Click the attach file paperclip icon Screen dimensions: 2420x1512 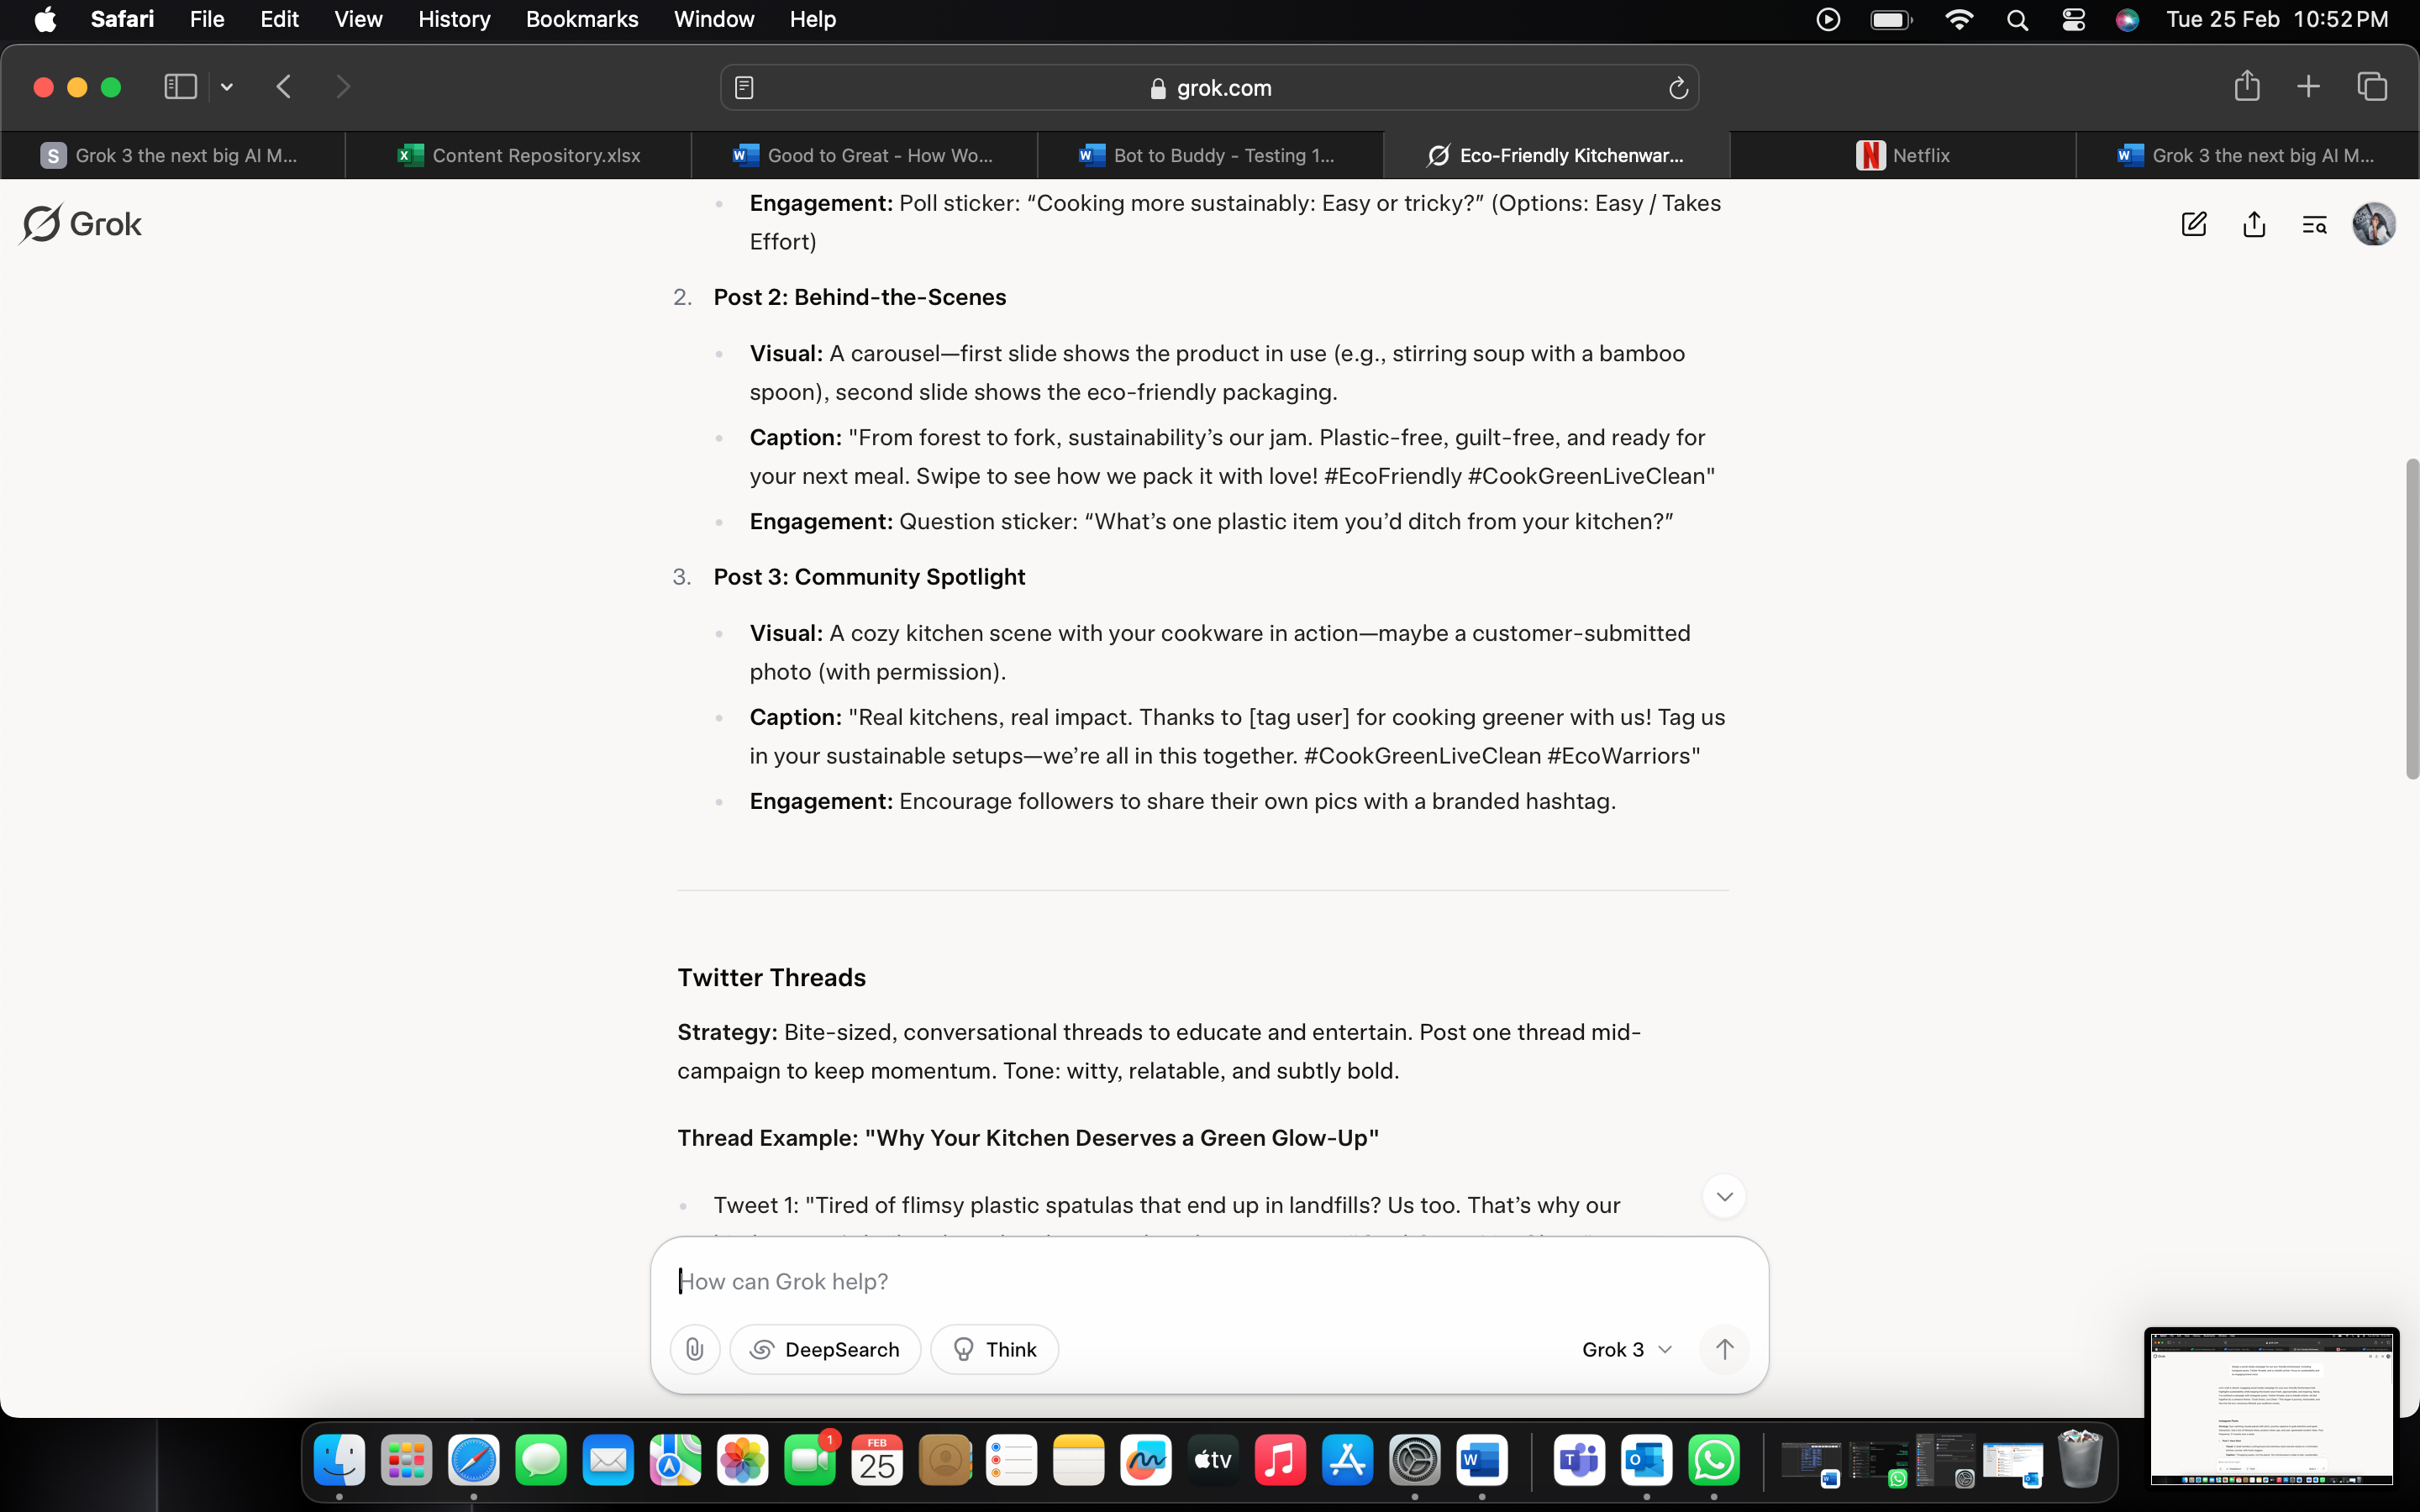coord(694,1349)
